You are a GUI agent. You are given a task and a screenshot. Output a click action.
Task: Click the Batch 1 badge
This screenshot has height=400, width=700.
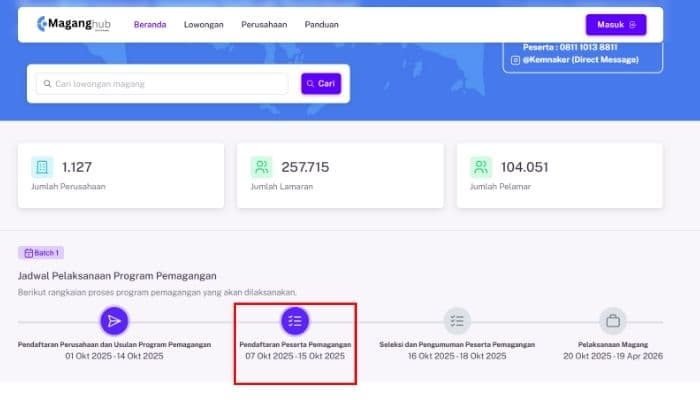click(x=41, y=253)
